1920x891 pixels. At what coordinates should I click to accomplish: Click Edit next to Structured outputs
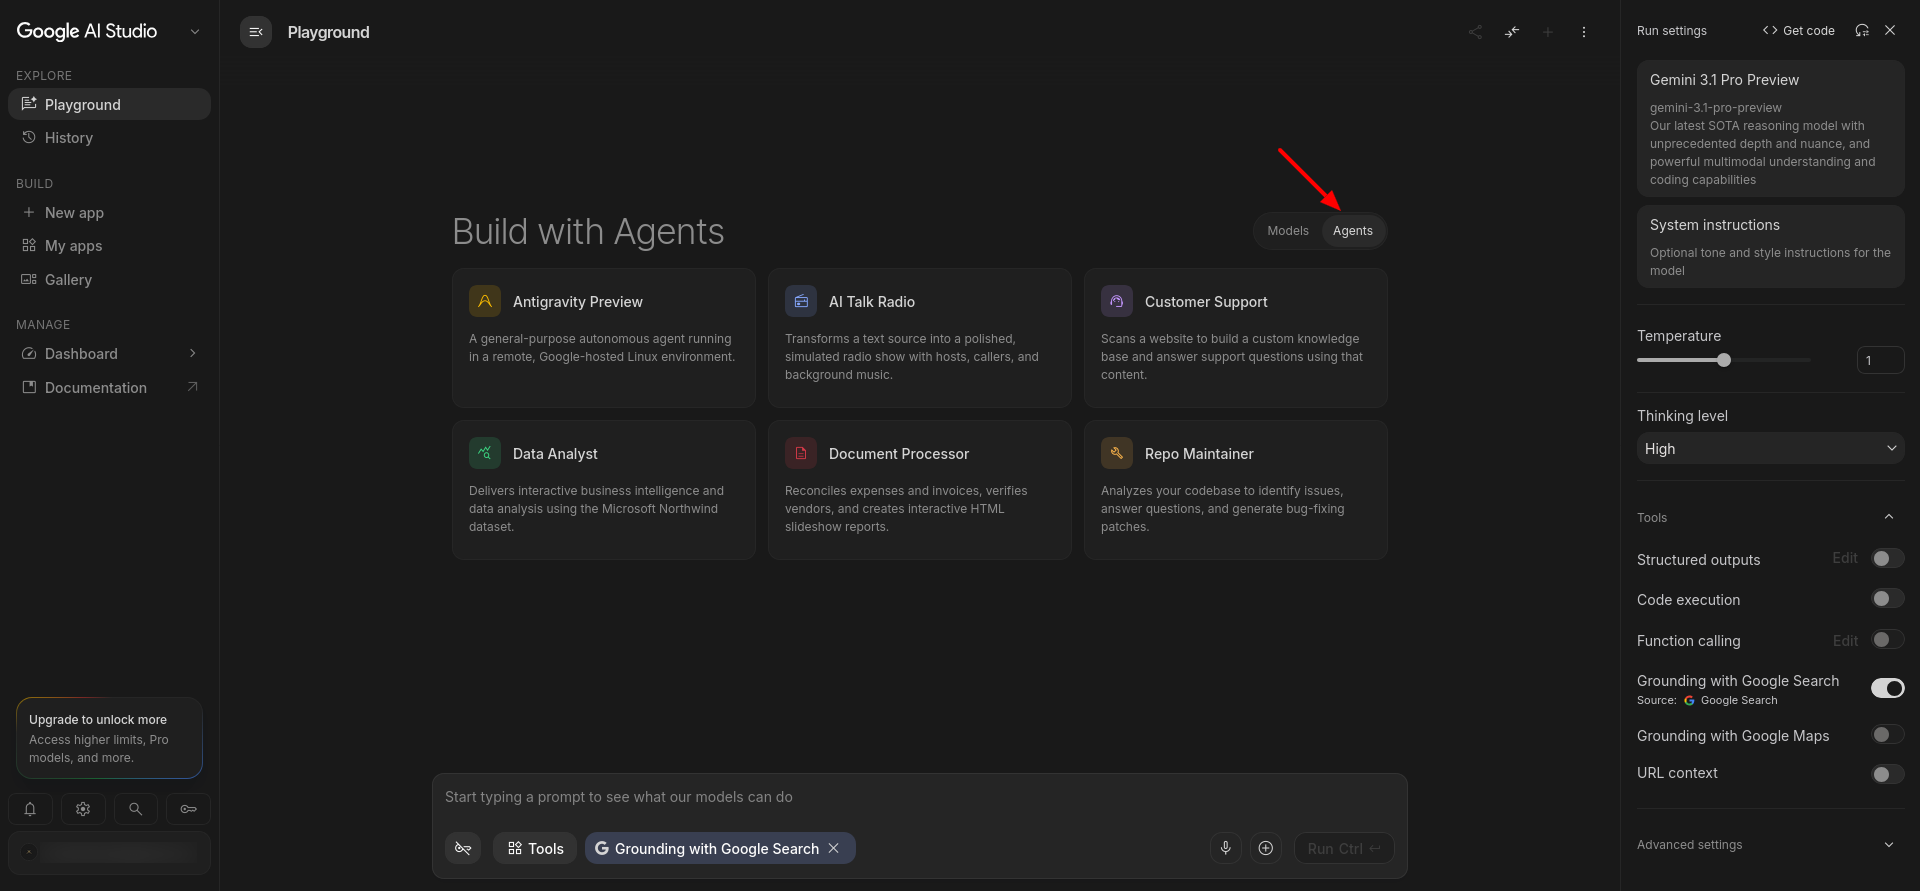1845,558
